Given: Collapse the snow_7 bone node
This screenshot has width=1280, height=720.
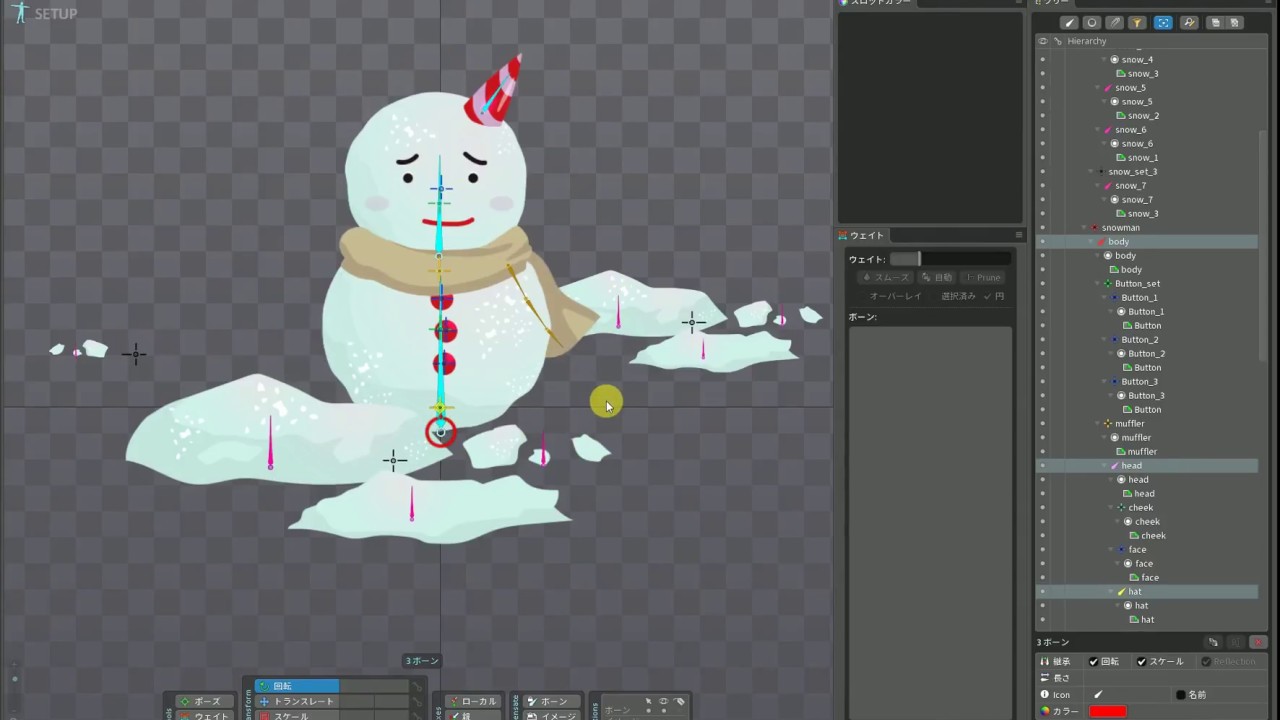Looking at the screenshot, I should coord(1098,185).
